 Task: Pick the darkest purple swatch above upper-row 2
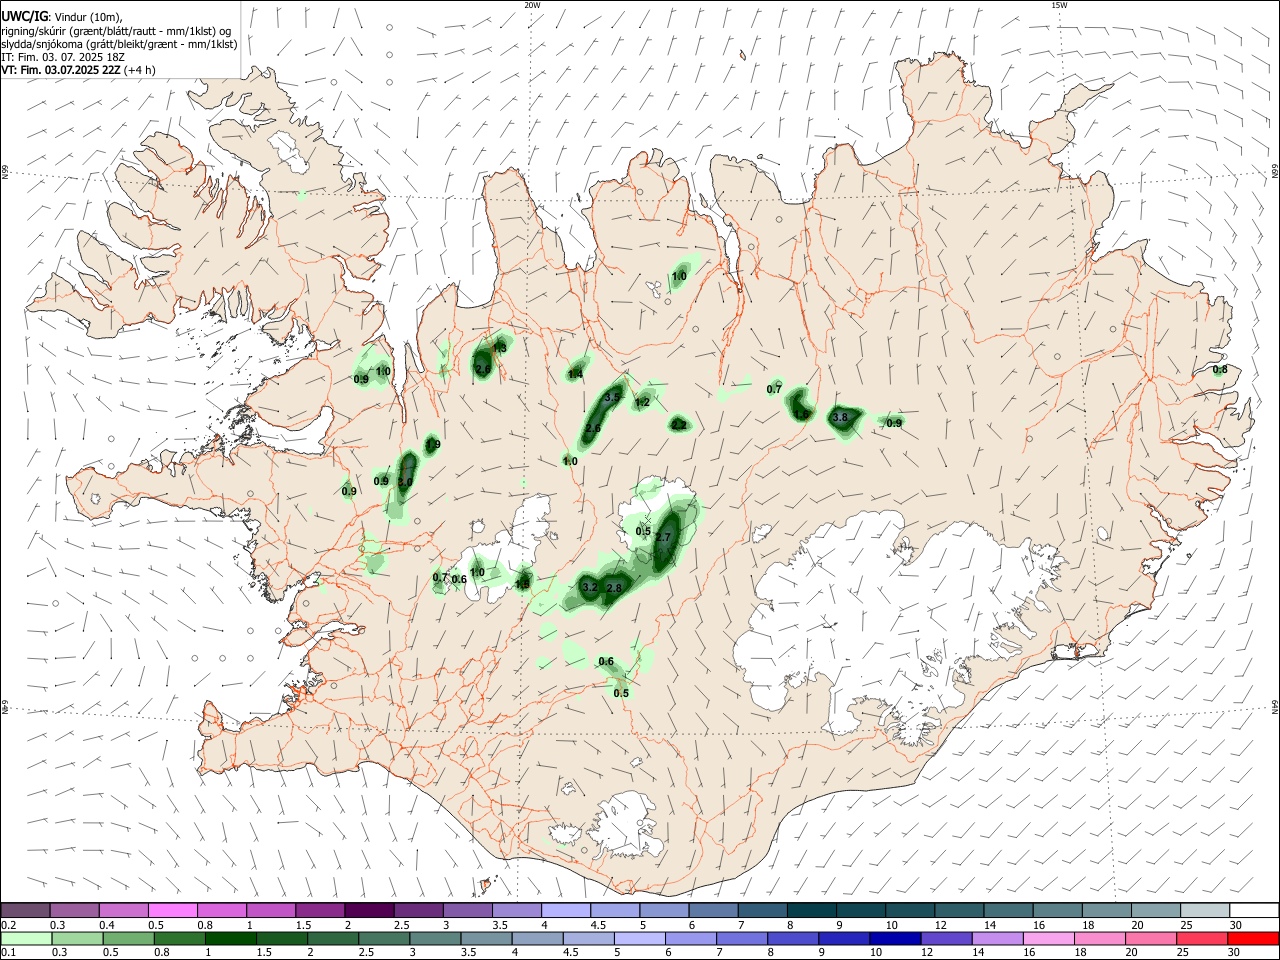click(x=368, y=910)
